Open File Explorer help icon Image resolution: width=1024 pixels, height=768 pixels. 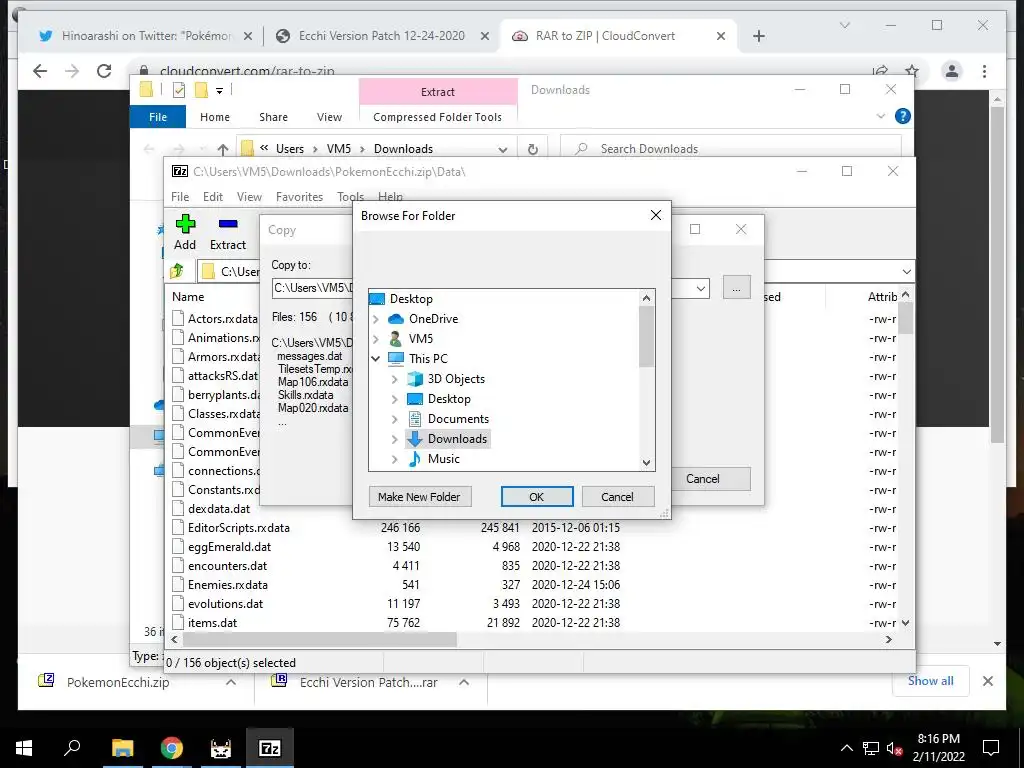click(903, 116)
